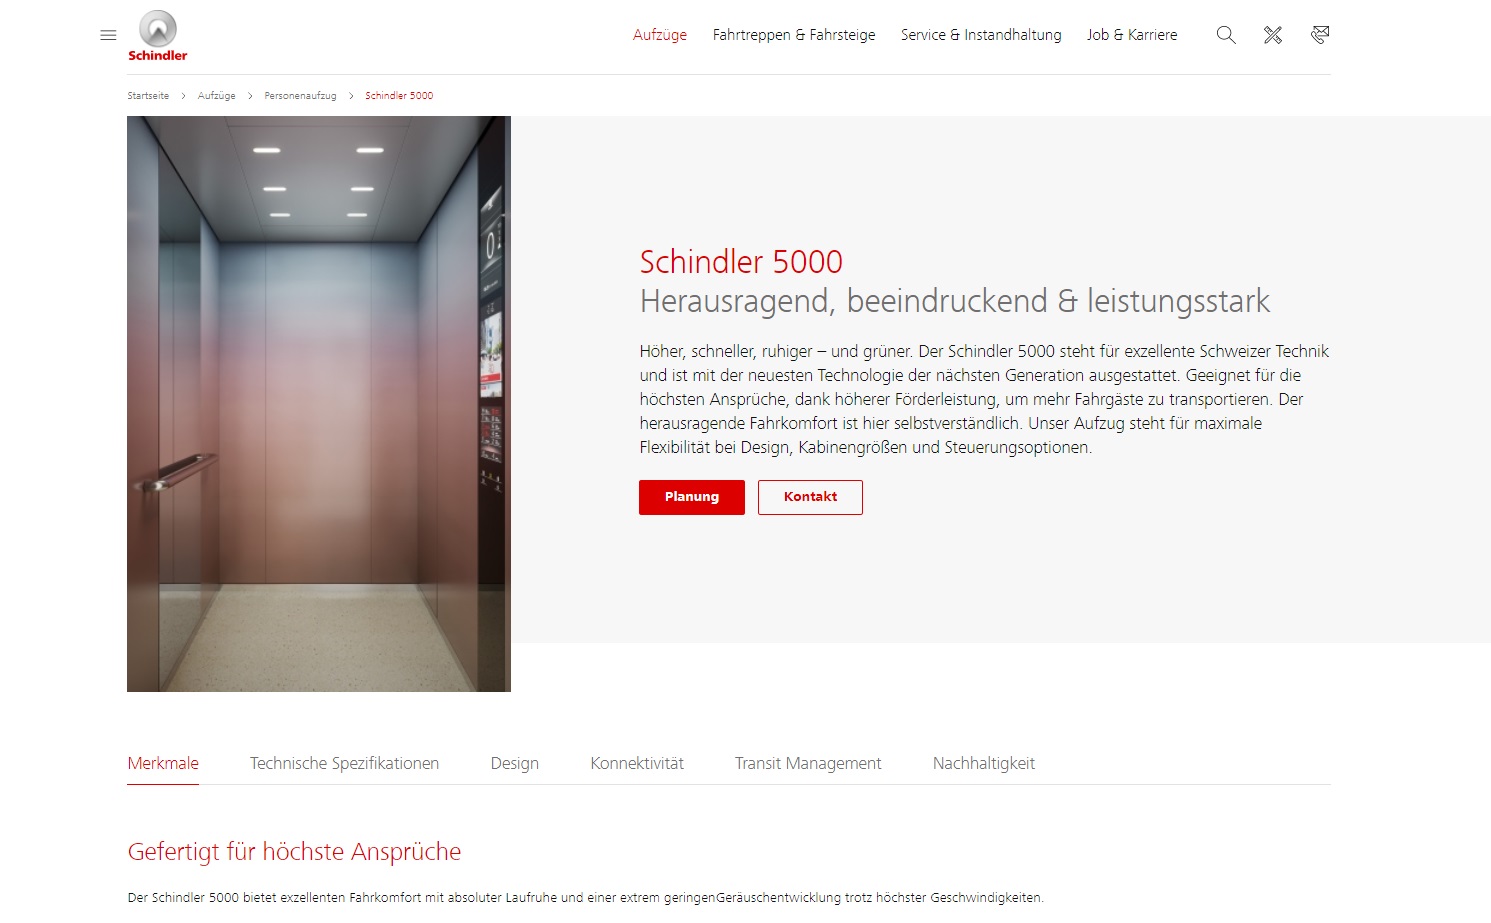Viewport: 1491px width, 923px height.
Task: Open the Aufzüge menu
Action: 660,35
